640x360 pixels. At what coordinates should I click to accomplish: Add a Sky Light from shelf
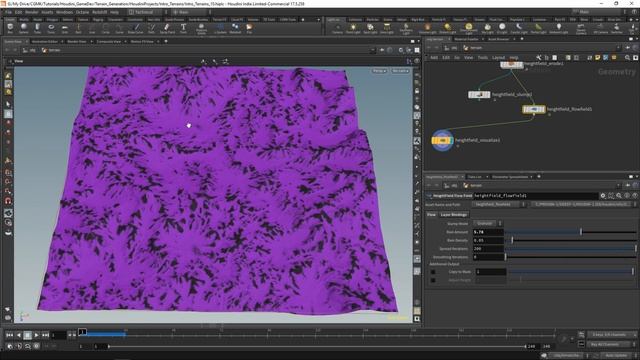coord(487,28)
